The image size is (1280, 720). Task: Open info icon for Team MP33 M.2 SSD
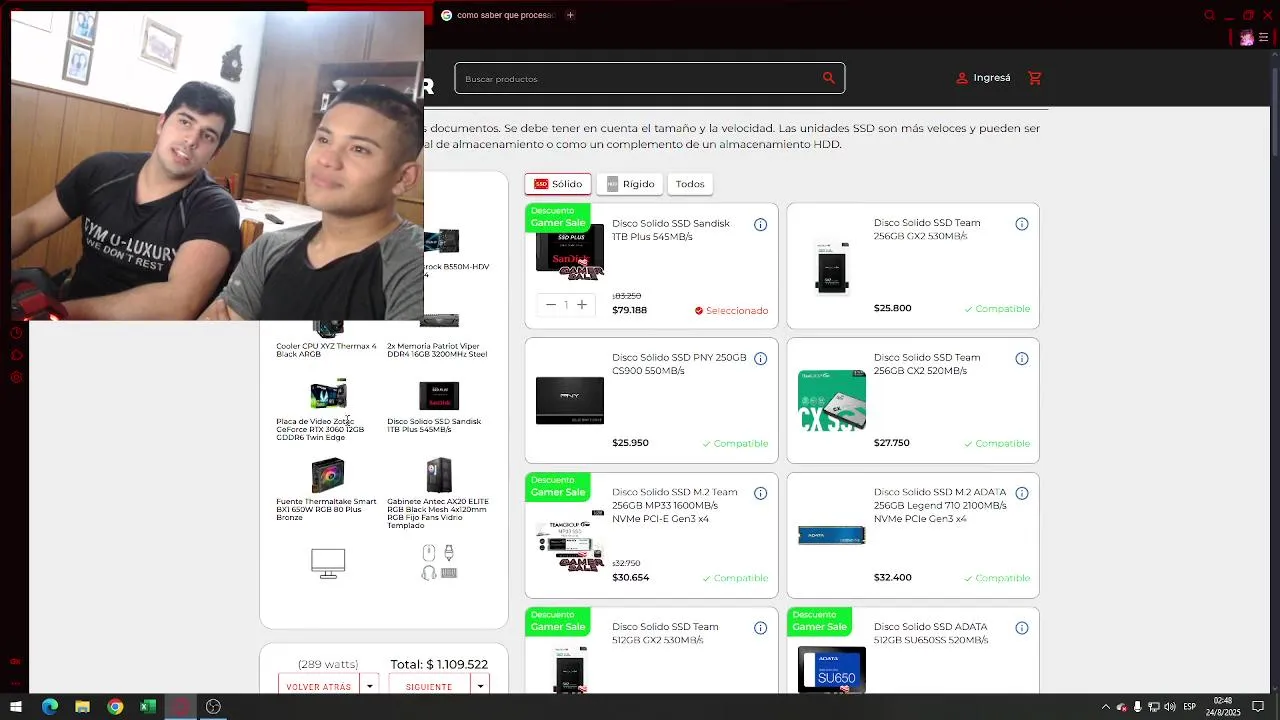[760, 494]
